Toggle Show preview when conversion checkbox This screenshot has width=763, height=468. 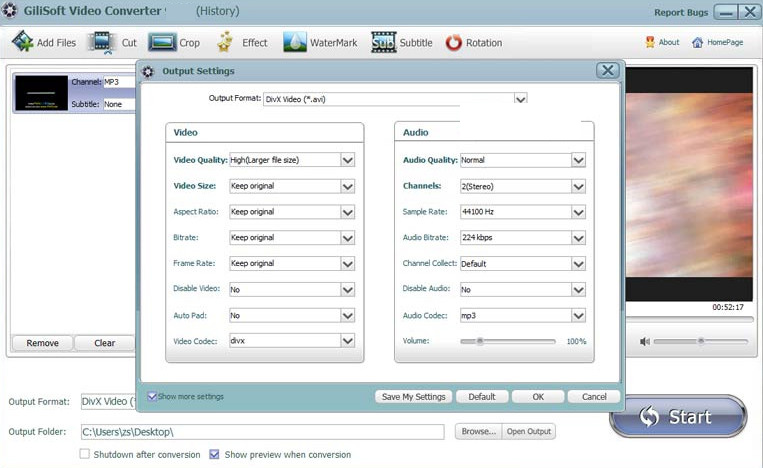coord(214,454)
